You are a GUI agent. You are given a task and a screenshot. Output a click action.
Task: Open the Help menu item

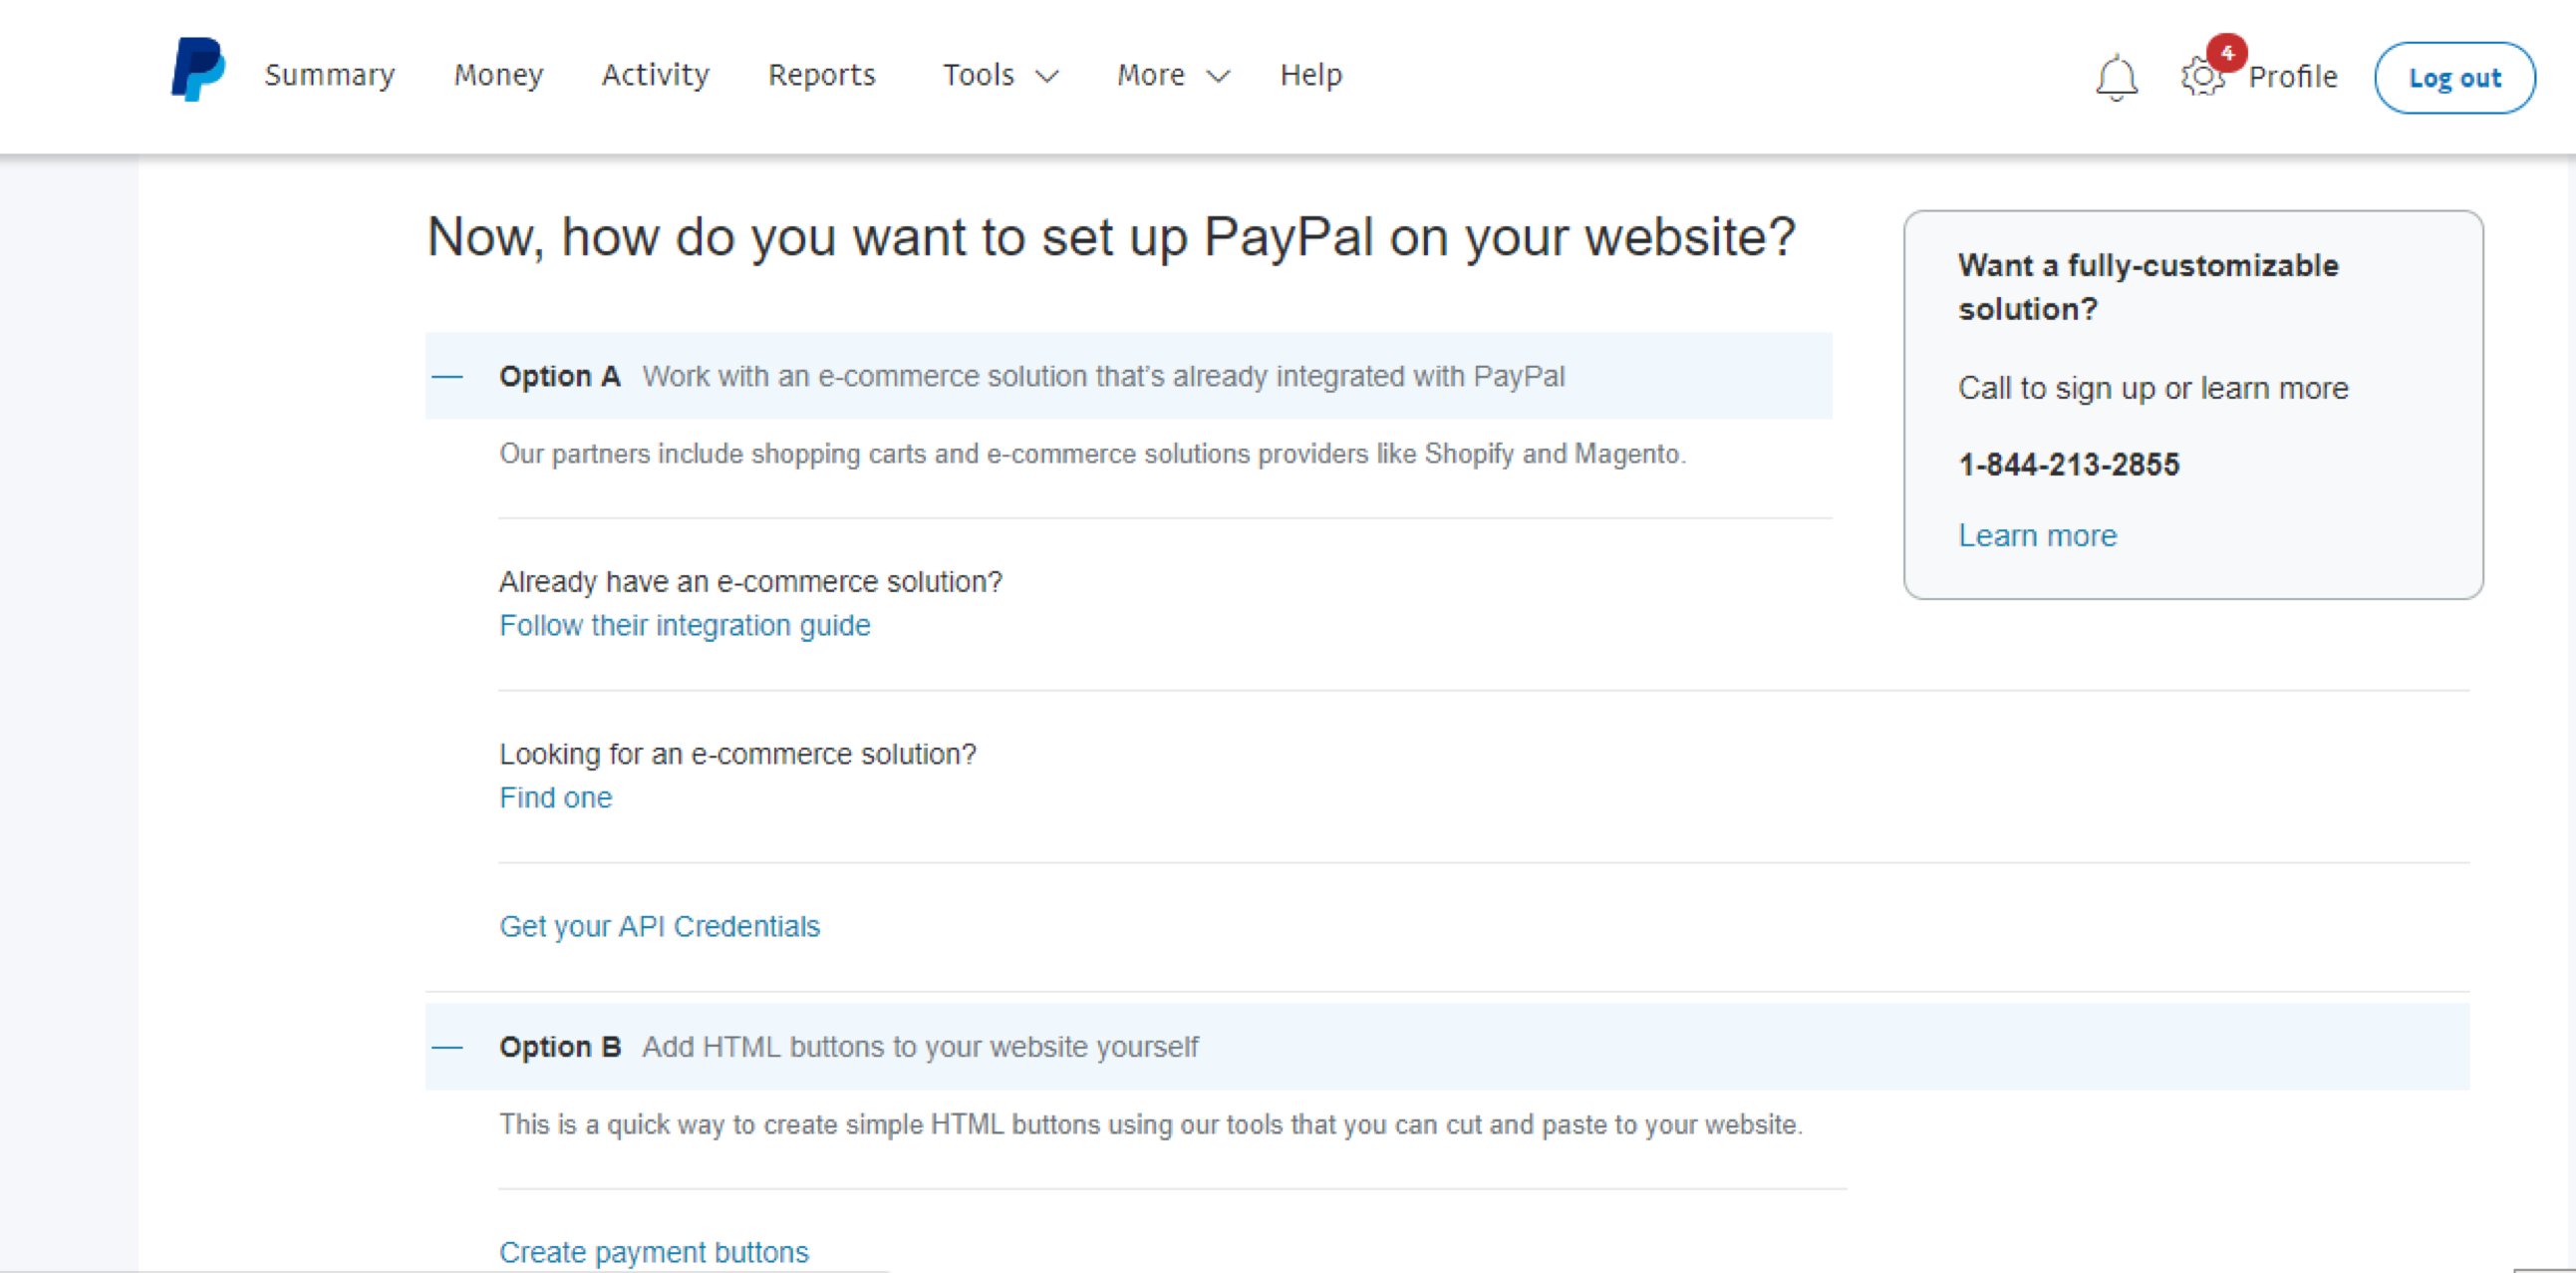click(1310, 75)
